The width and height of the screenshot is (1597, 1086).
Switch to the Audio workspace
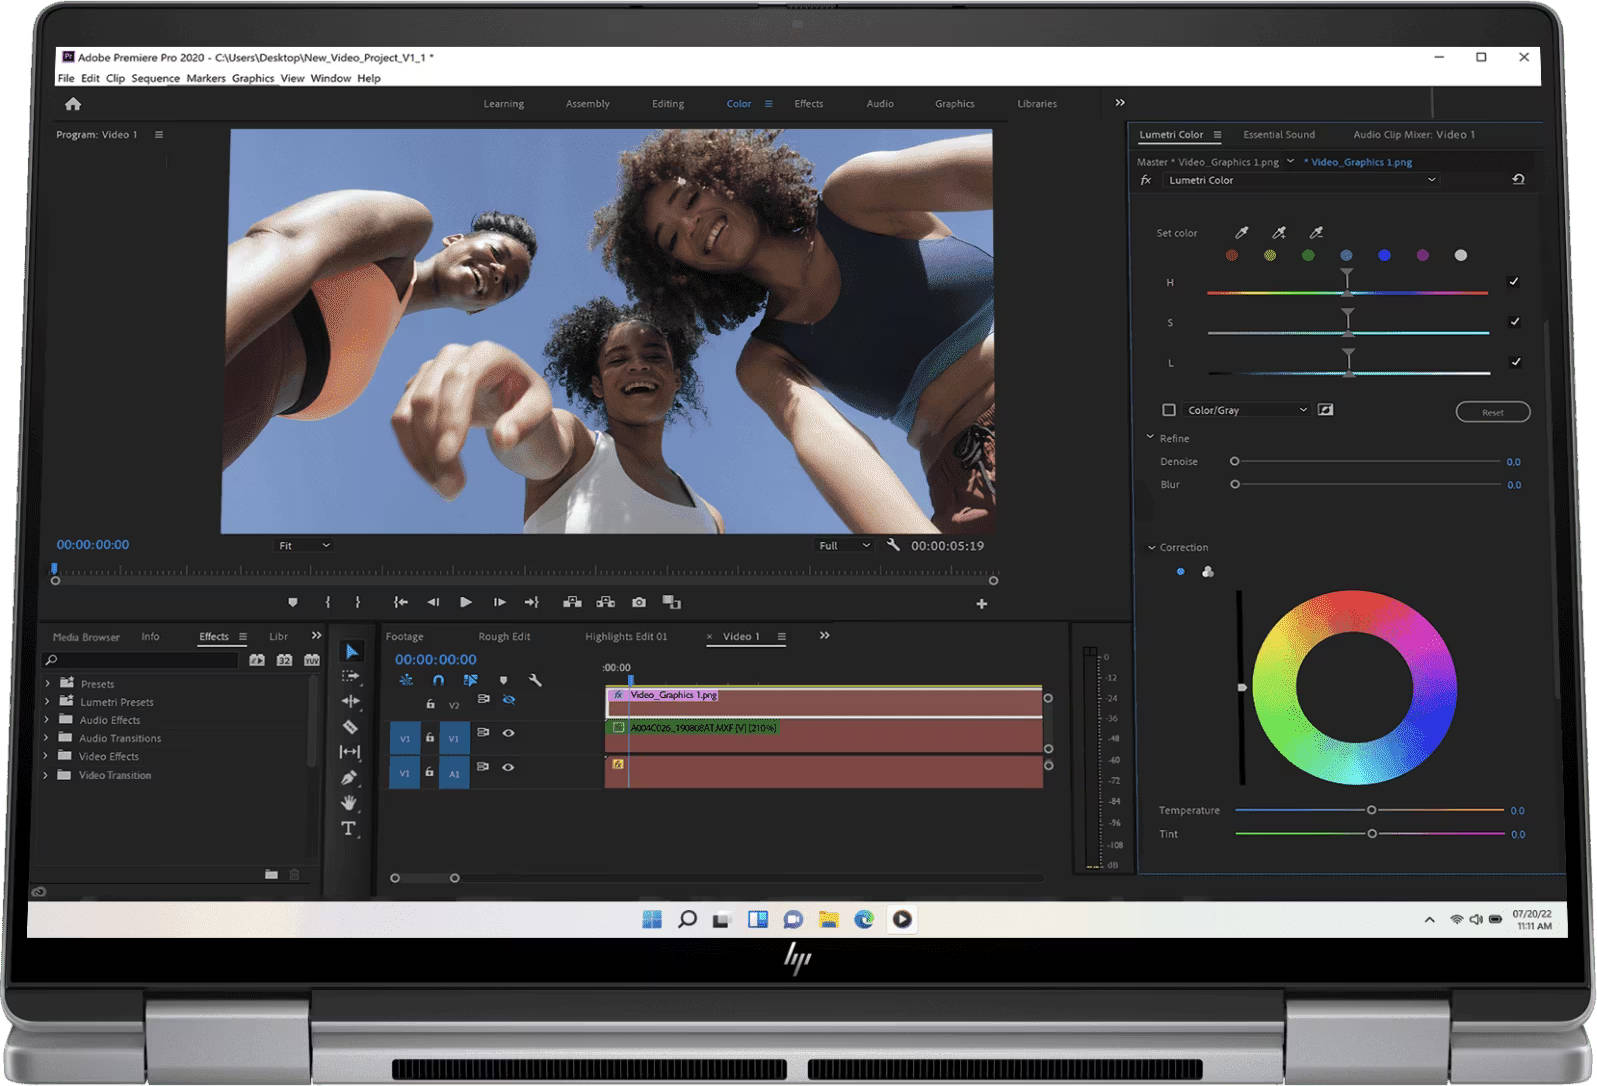(x=880, y=104)
